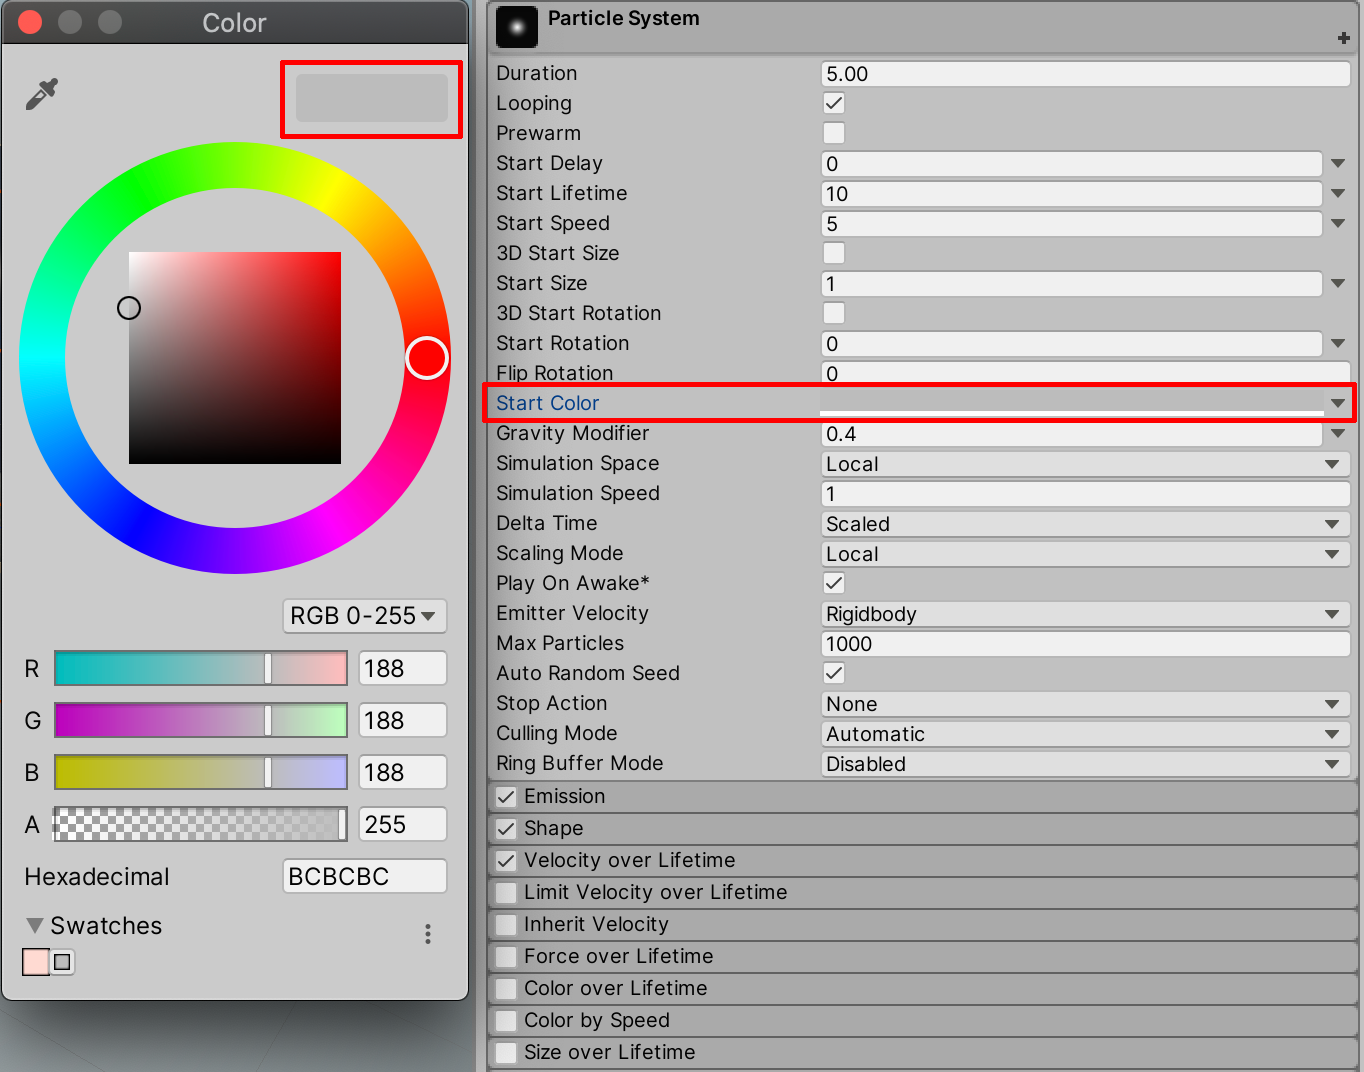Open the Emission module section
The width and height of the screenshot is (1364, 1072).
pyautogui.click(x=565, y=797)
